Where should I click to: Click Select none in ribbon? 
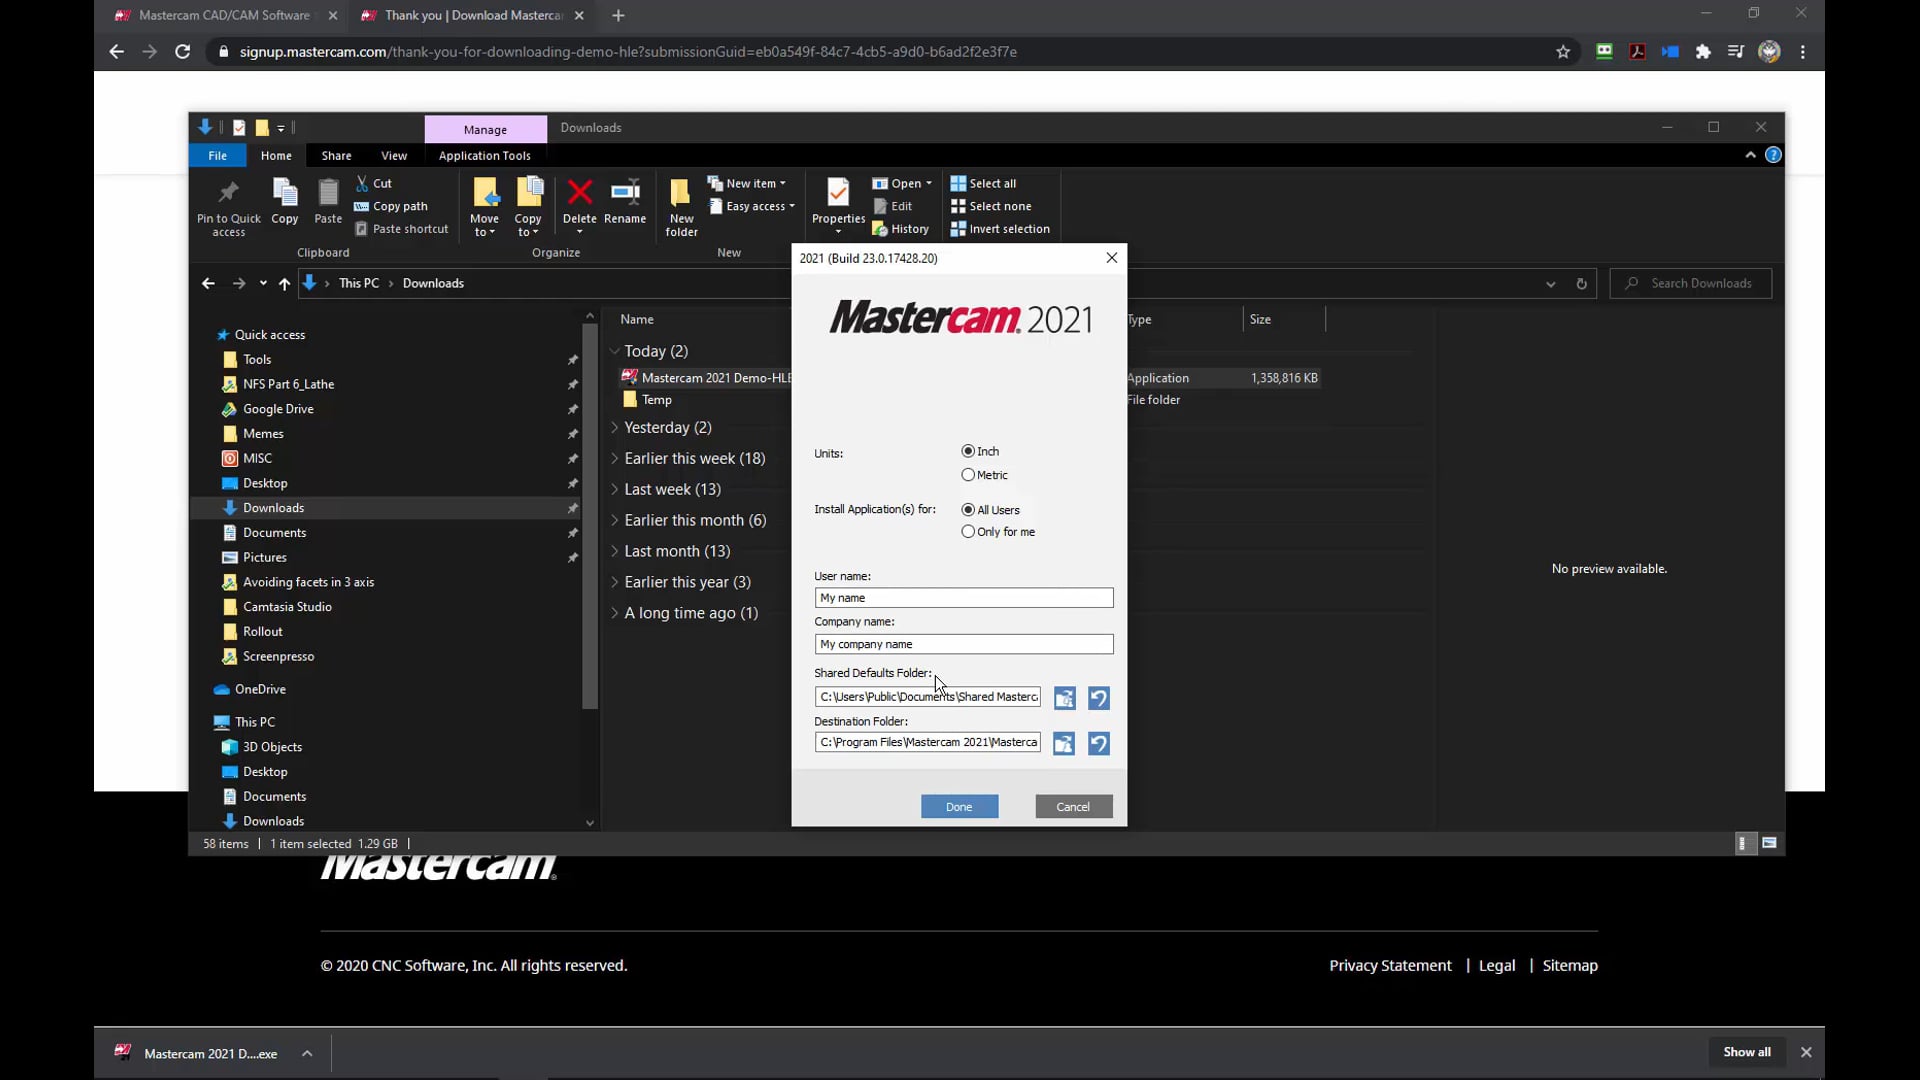click(x=991, y=206)
